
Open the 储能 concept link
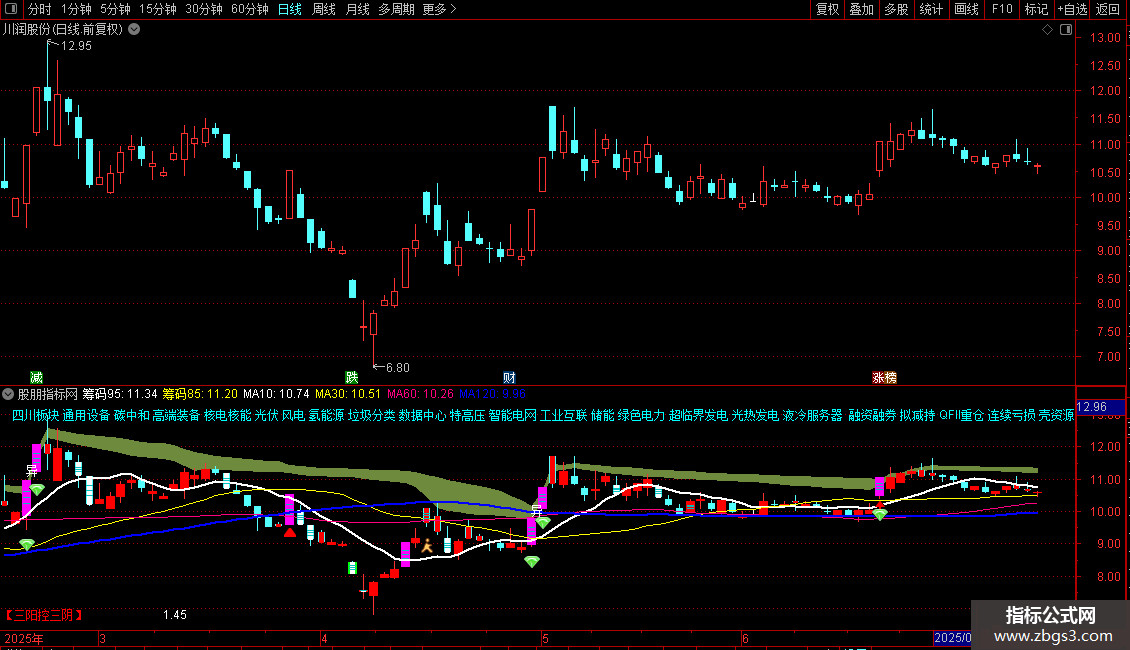click(x=602, y=415)
